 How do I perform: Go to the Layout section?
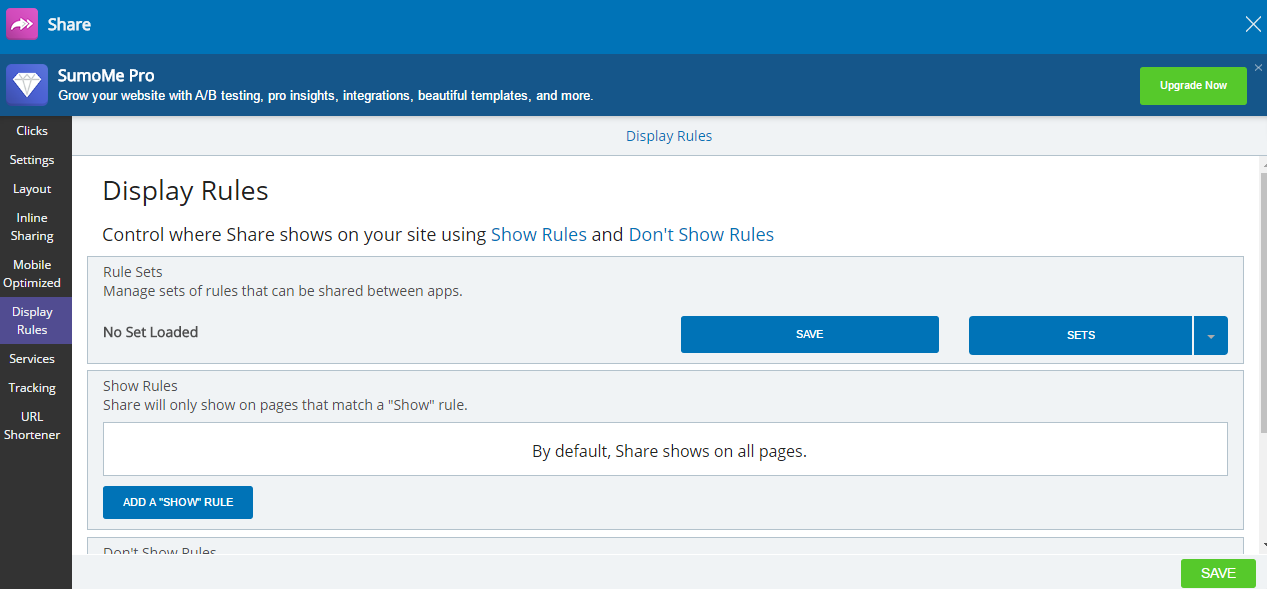pos(32,189)
